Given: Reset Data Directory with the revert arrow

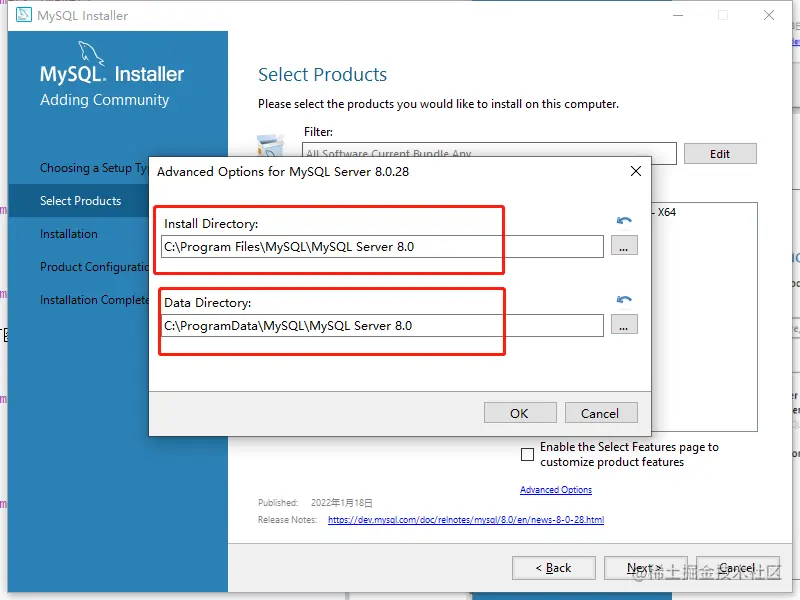Looking at the screenshot, I should point(624,299).
